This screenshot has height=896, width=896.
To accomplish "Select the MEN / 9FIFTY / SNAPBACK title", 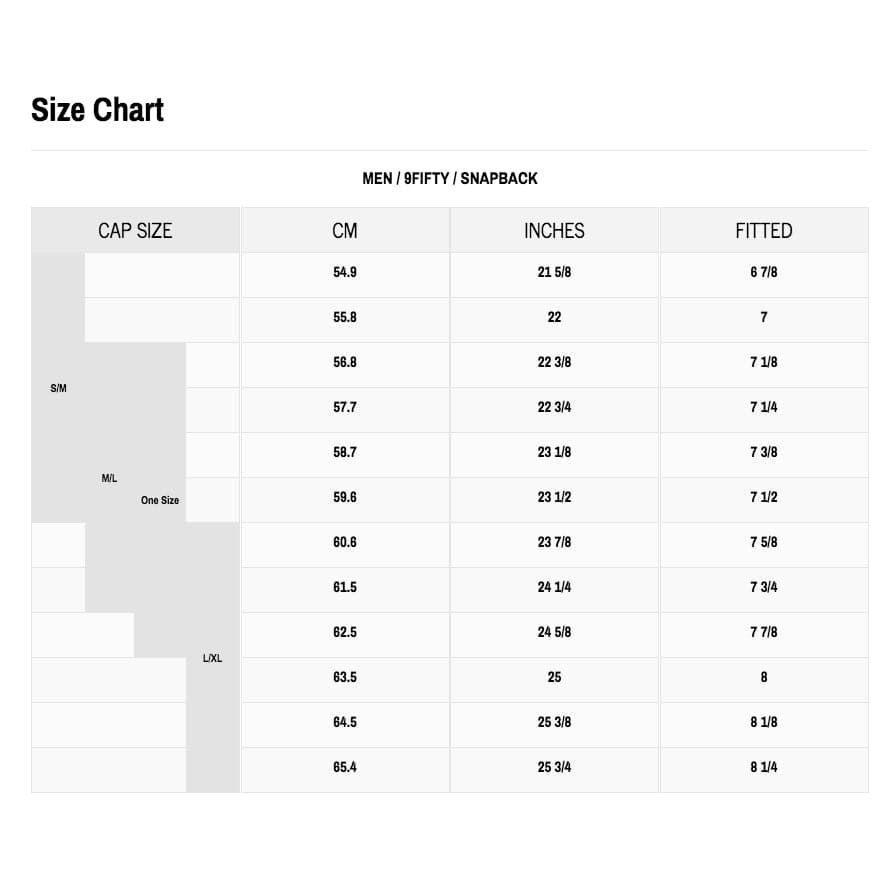I will point(450,179).
